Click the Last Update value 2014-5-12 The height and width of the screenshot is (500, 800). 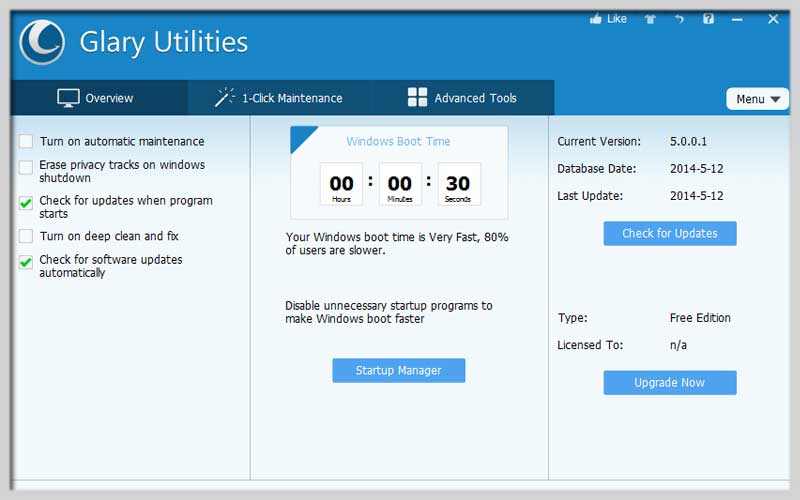click(696, 195)
